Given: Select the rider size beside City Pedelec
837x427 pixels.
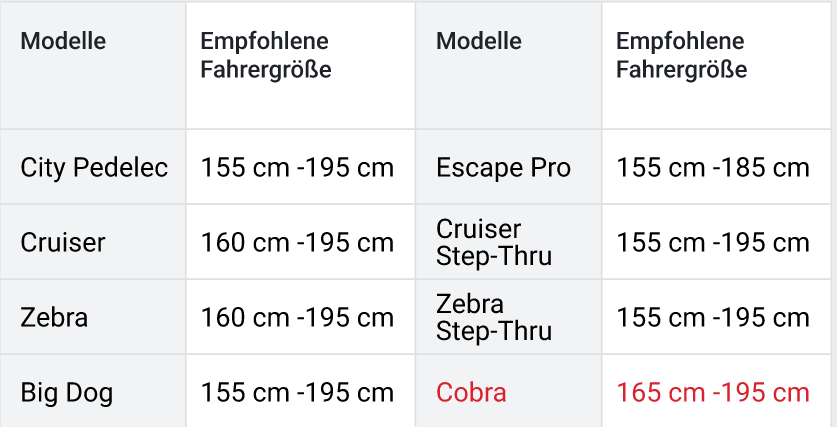Looking at the screenshot, I should pos(297,167).
